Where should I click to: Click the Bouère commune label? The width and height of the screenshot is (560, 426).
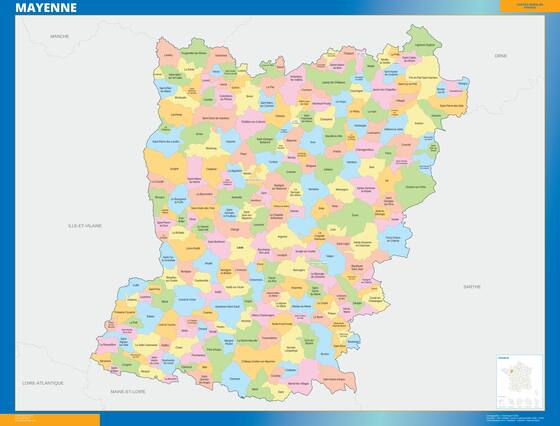(325, 354)
